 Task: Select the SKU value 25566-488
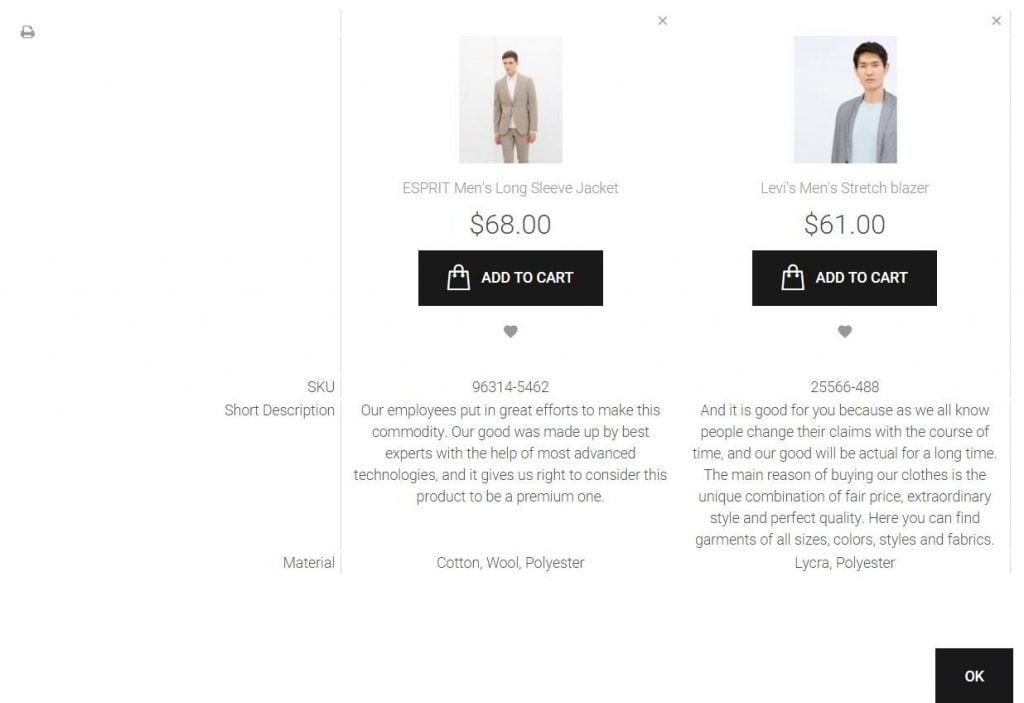844,387
